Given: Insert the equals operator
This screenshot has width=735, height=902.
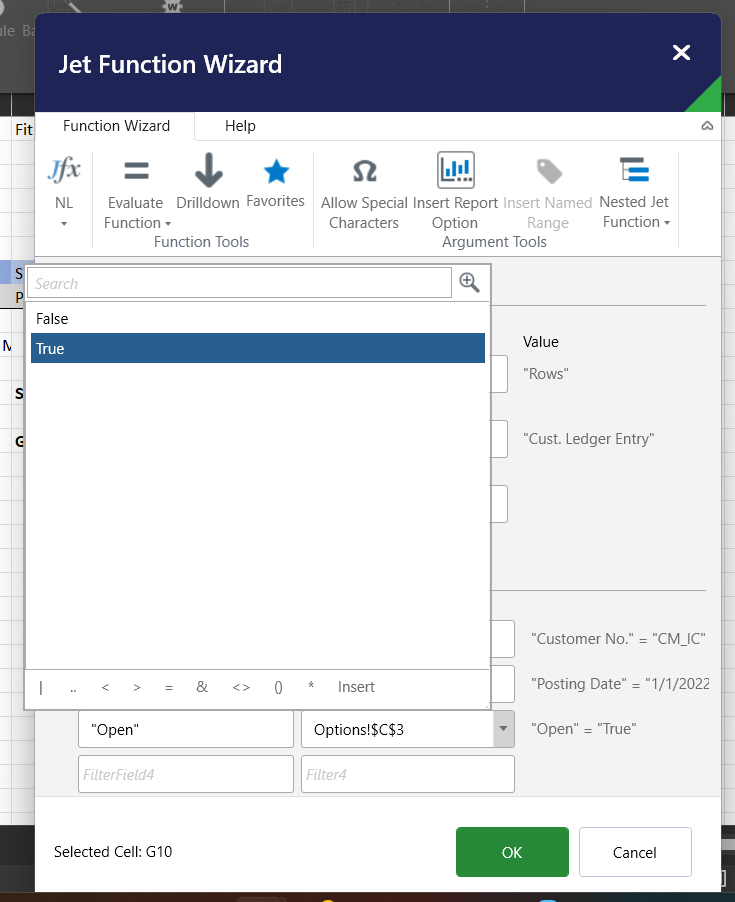Looking at the screenshot, I should [x=169, y=687].
